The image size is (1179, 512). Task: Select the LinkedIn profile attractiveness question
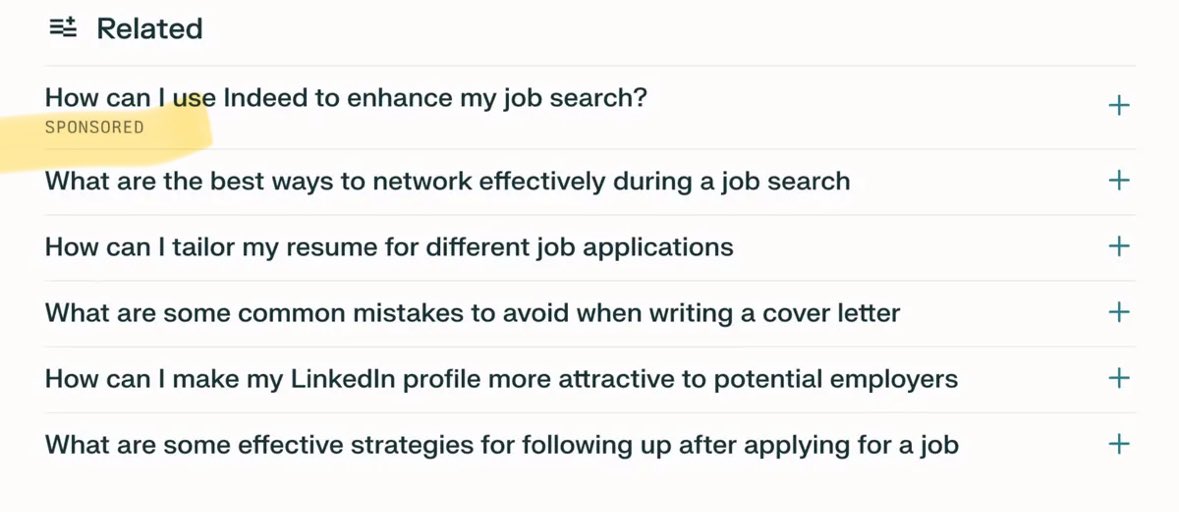point(501,379)
